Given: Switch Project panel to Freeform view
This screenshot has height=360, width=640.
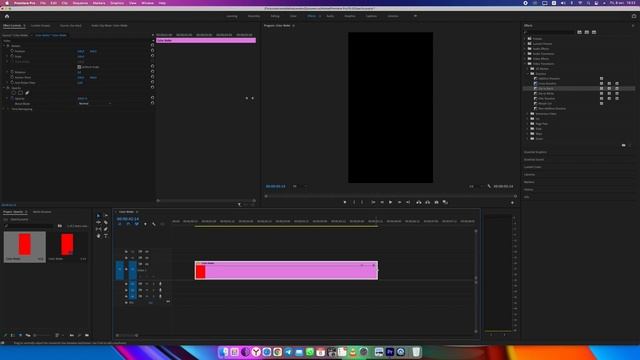Looking at the screenshot, I should (x=28, y=335).
